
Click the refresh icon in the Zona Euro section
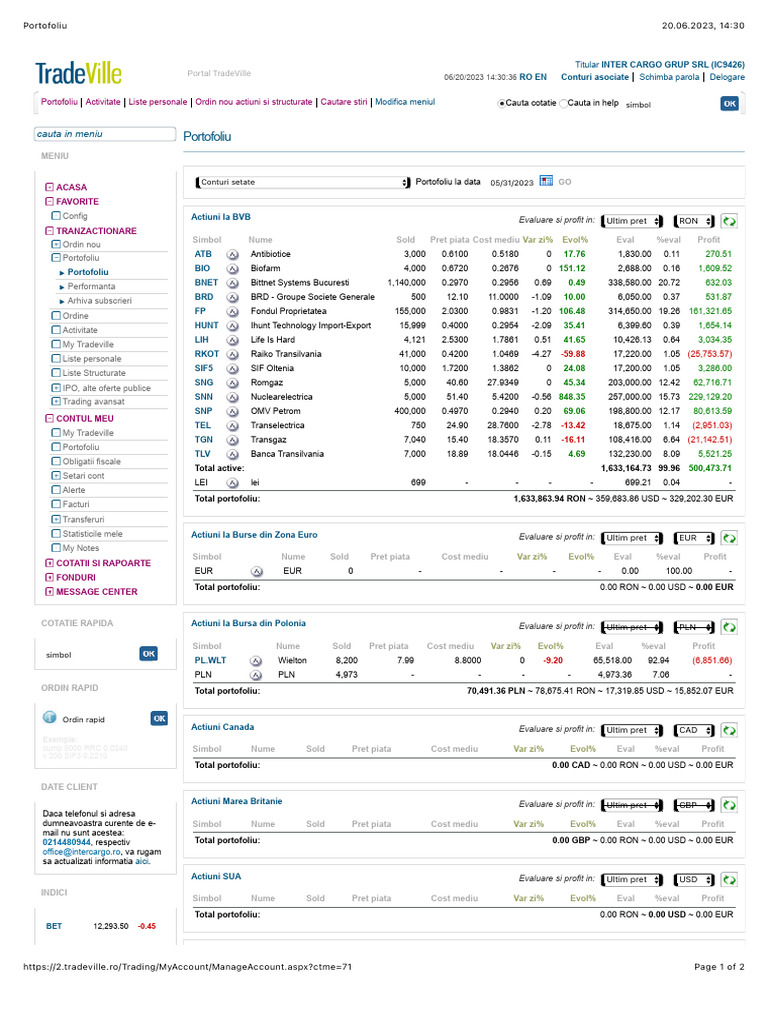pyautogui.click(x=729, y=538)
